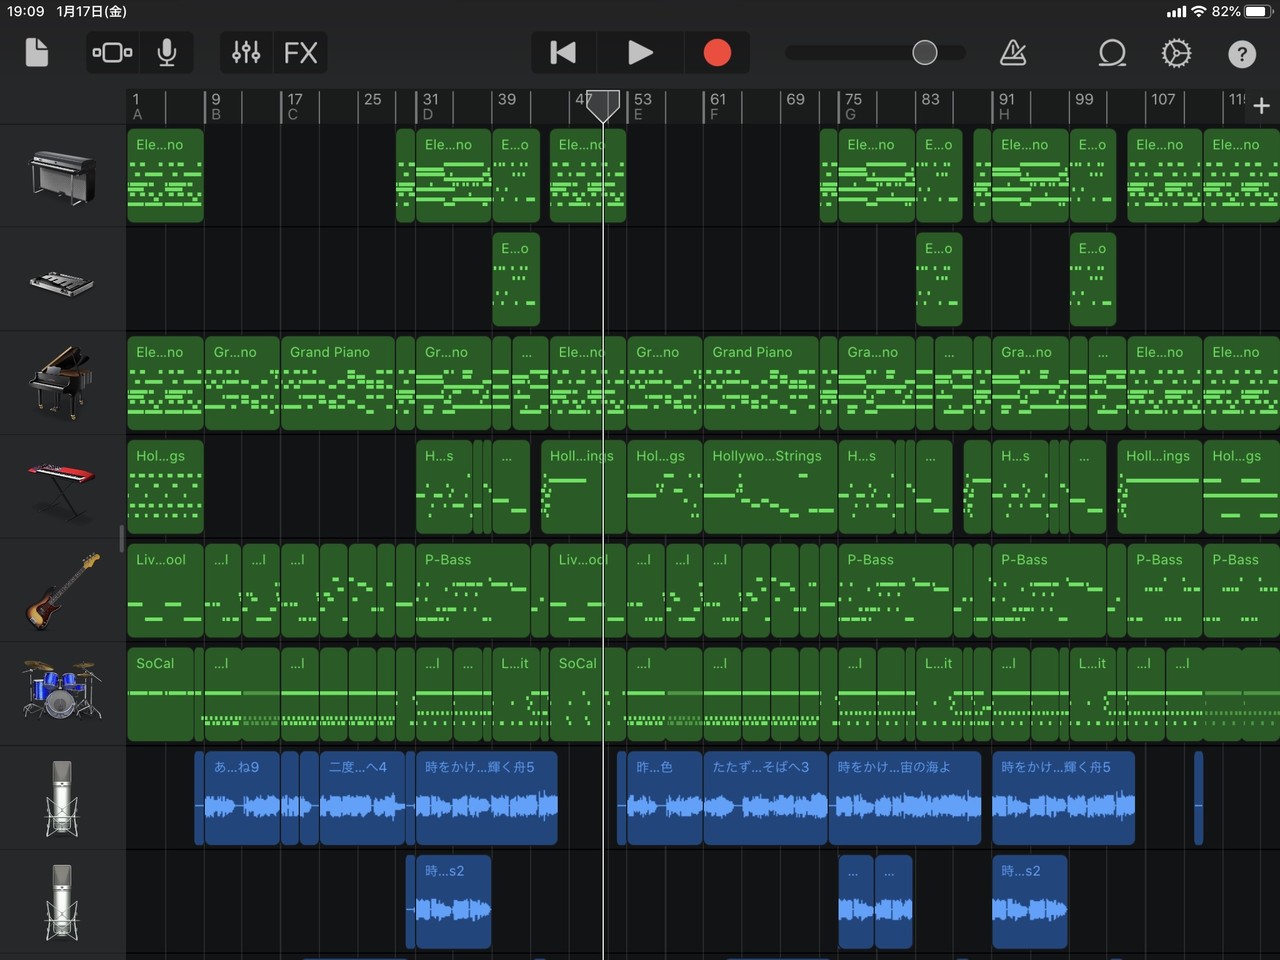This screenshot has height=960, width=1280.
Task: Select 時...s2 harmony region at bar 31
Action: (x=453, y=902)
